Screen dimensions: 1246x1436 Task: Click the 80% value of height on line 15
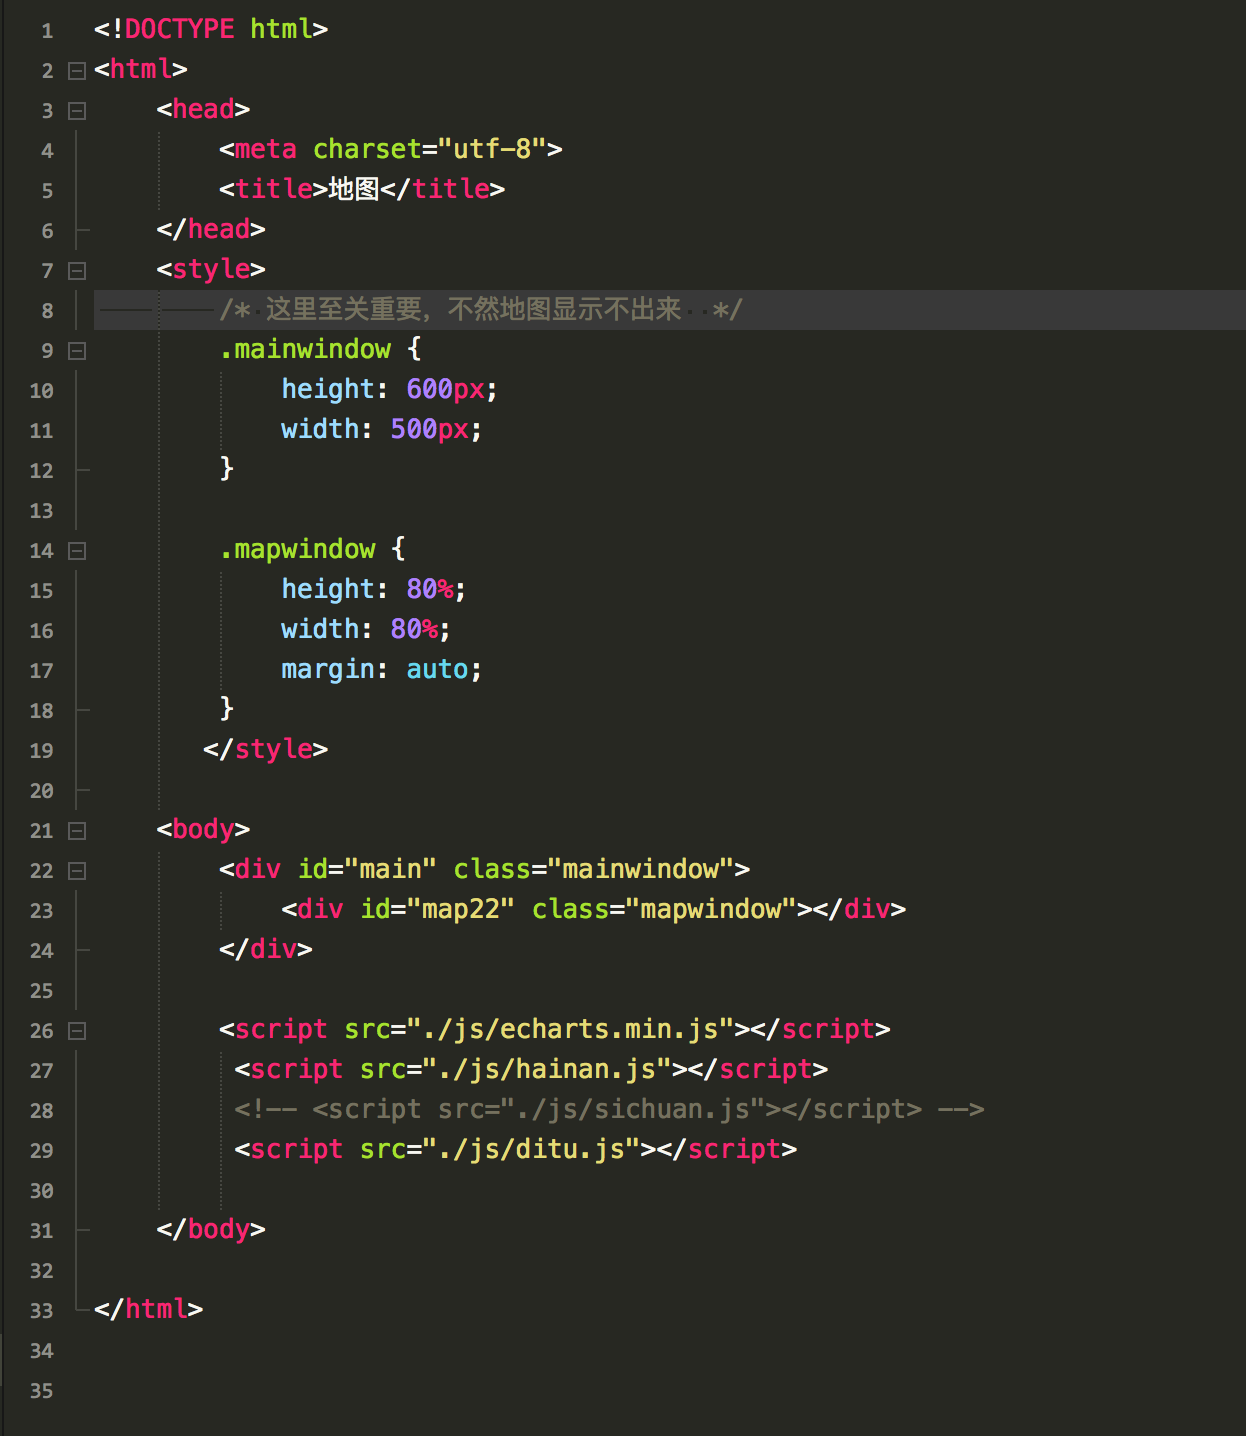click(430, 589)
